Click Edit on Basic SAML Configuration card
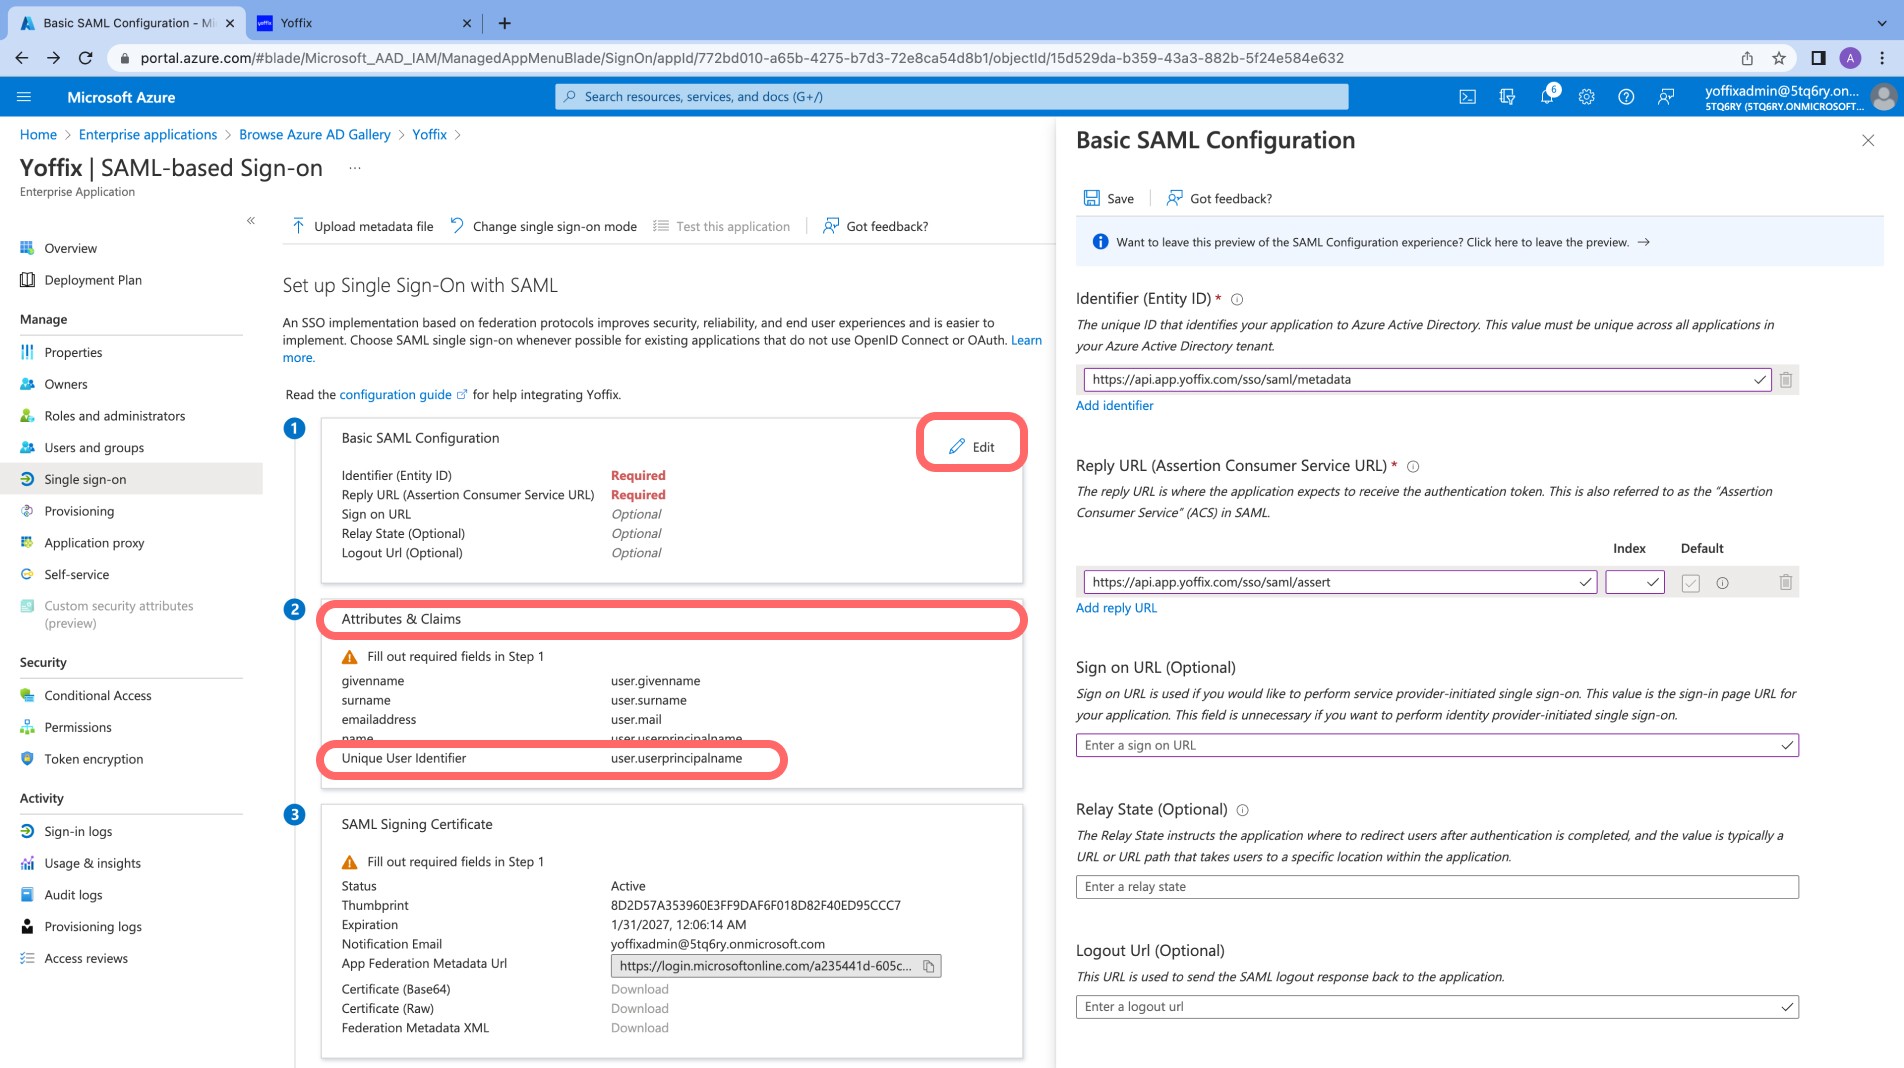1904x1068 pixels. [x=971, y=447]
